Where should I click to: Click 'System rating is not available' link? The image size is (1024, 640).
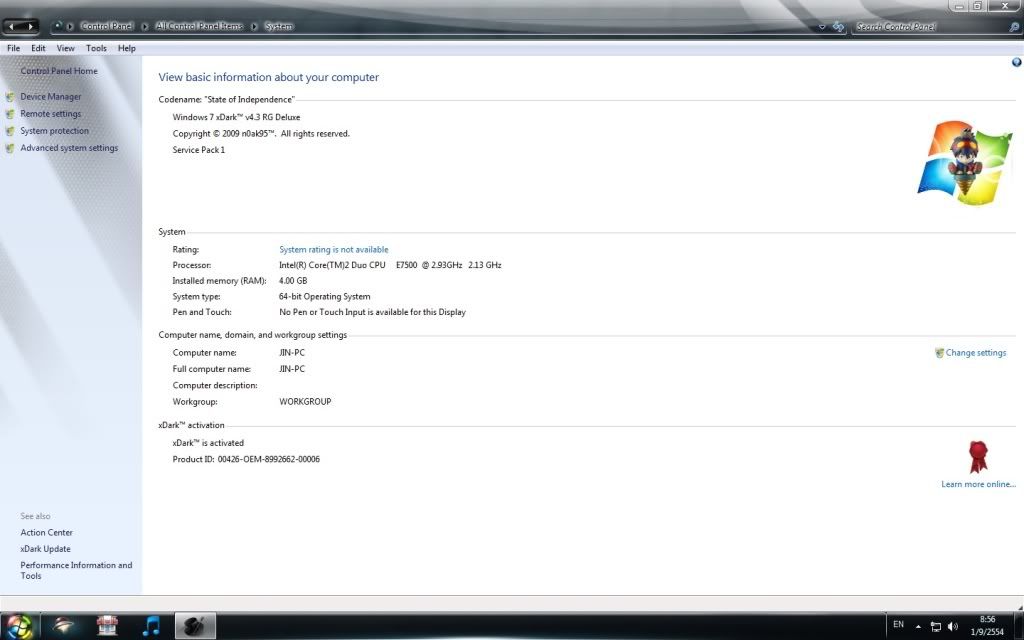point(334,249)
